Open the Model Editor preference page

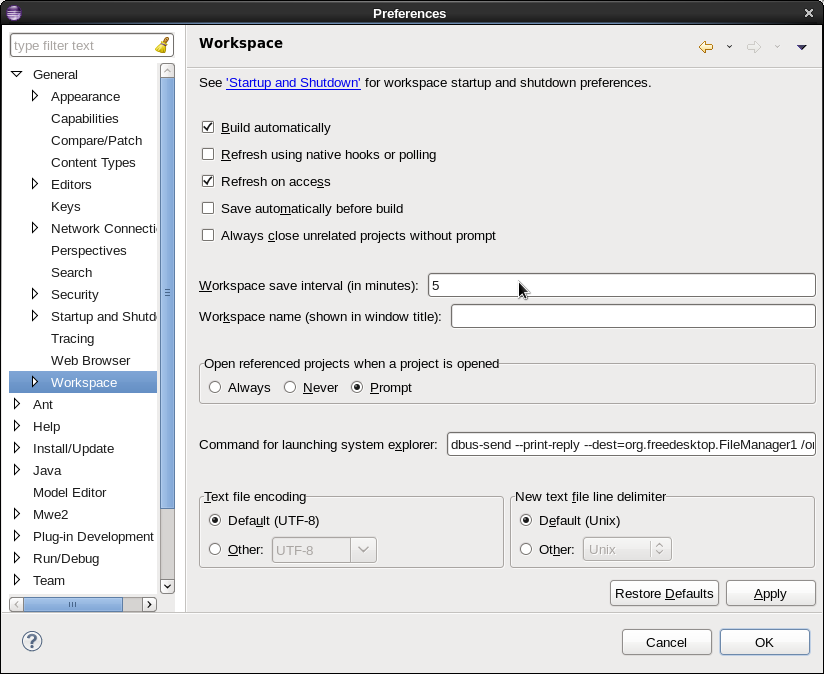pos(69,492)
